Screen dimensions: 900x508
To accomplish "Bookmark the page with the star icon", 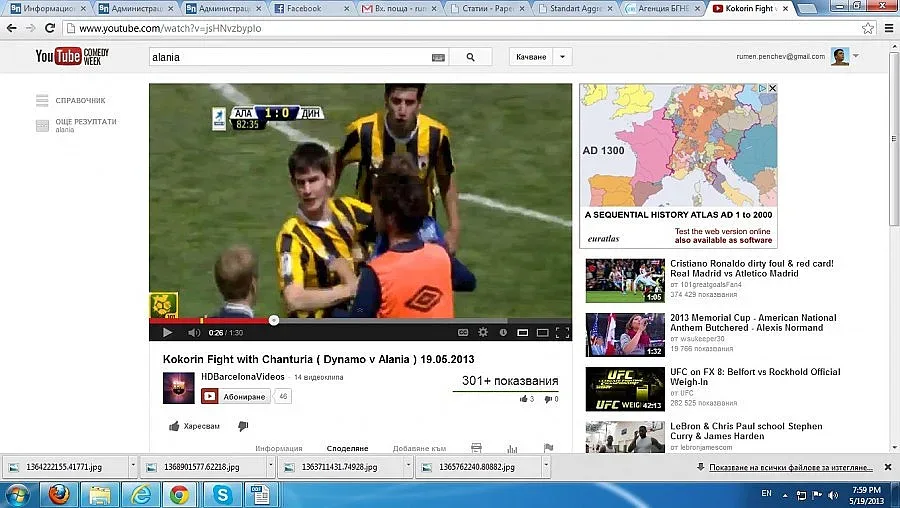I will (x=867, y=29).
